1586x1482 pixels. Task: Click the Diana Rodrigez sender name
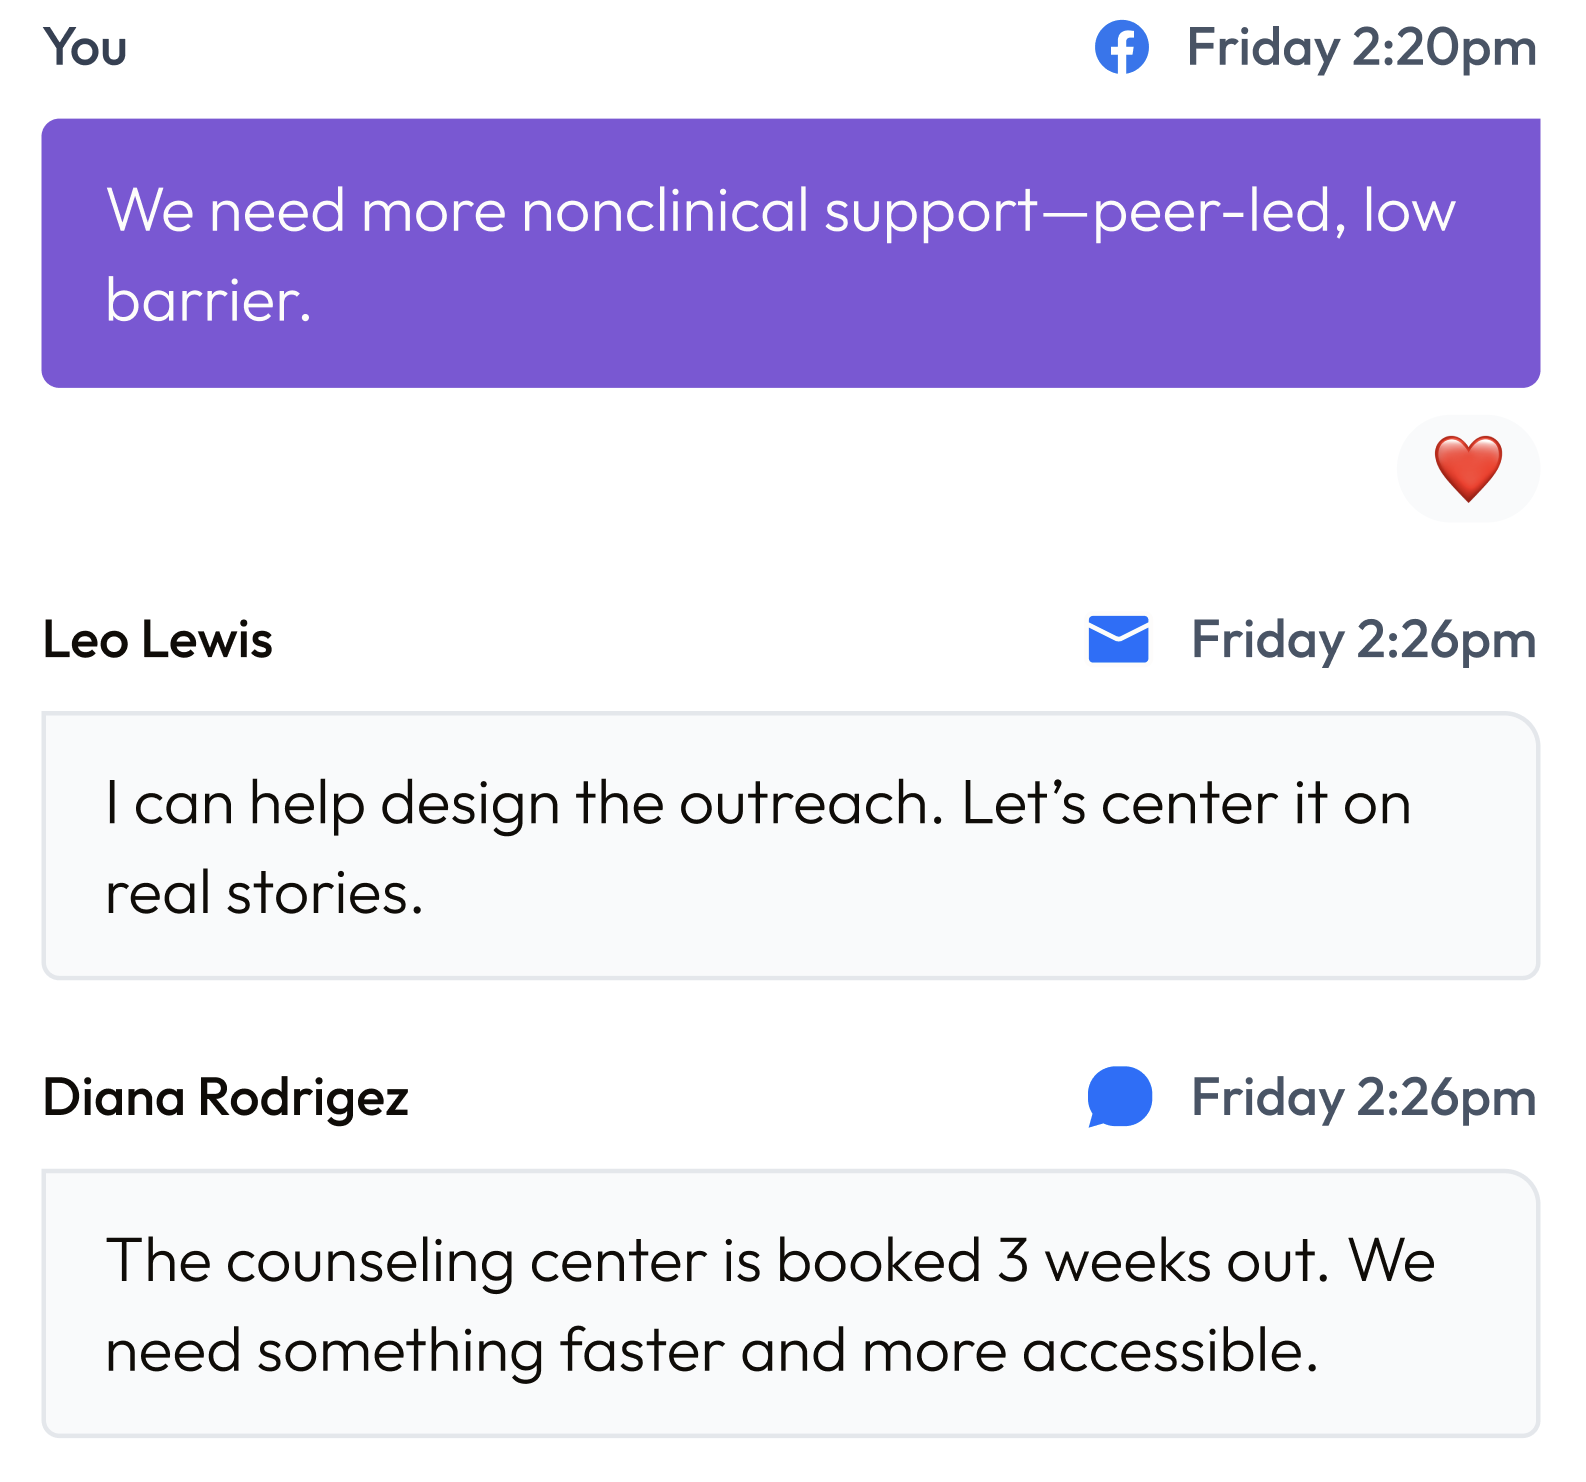click(x=226, y=1098)
